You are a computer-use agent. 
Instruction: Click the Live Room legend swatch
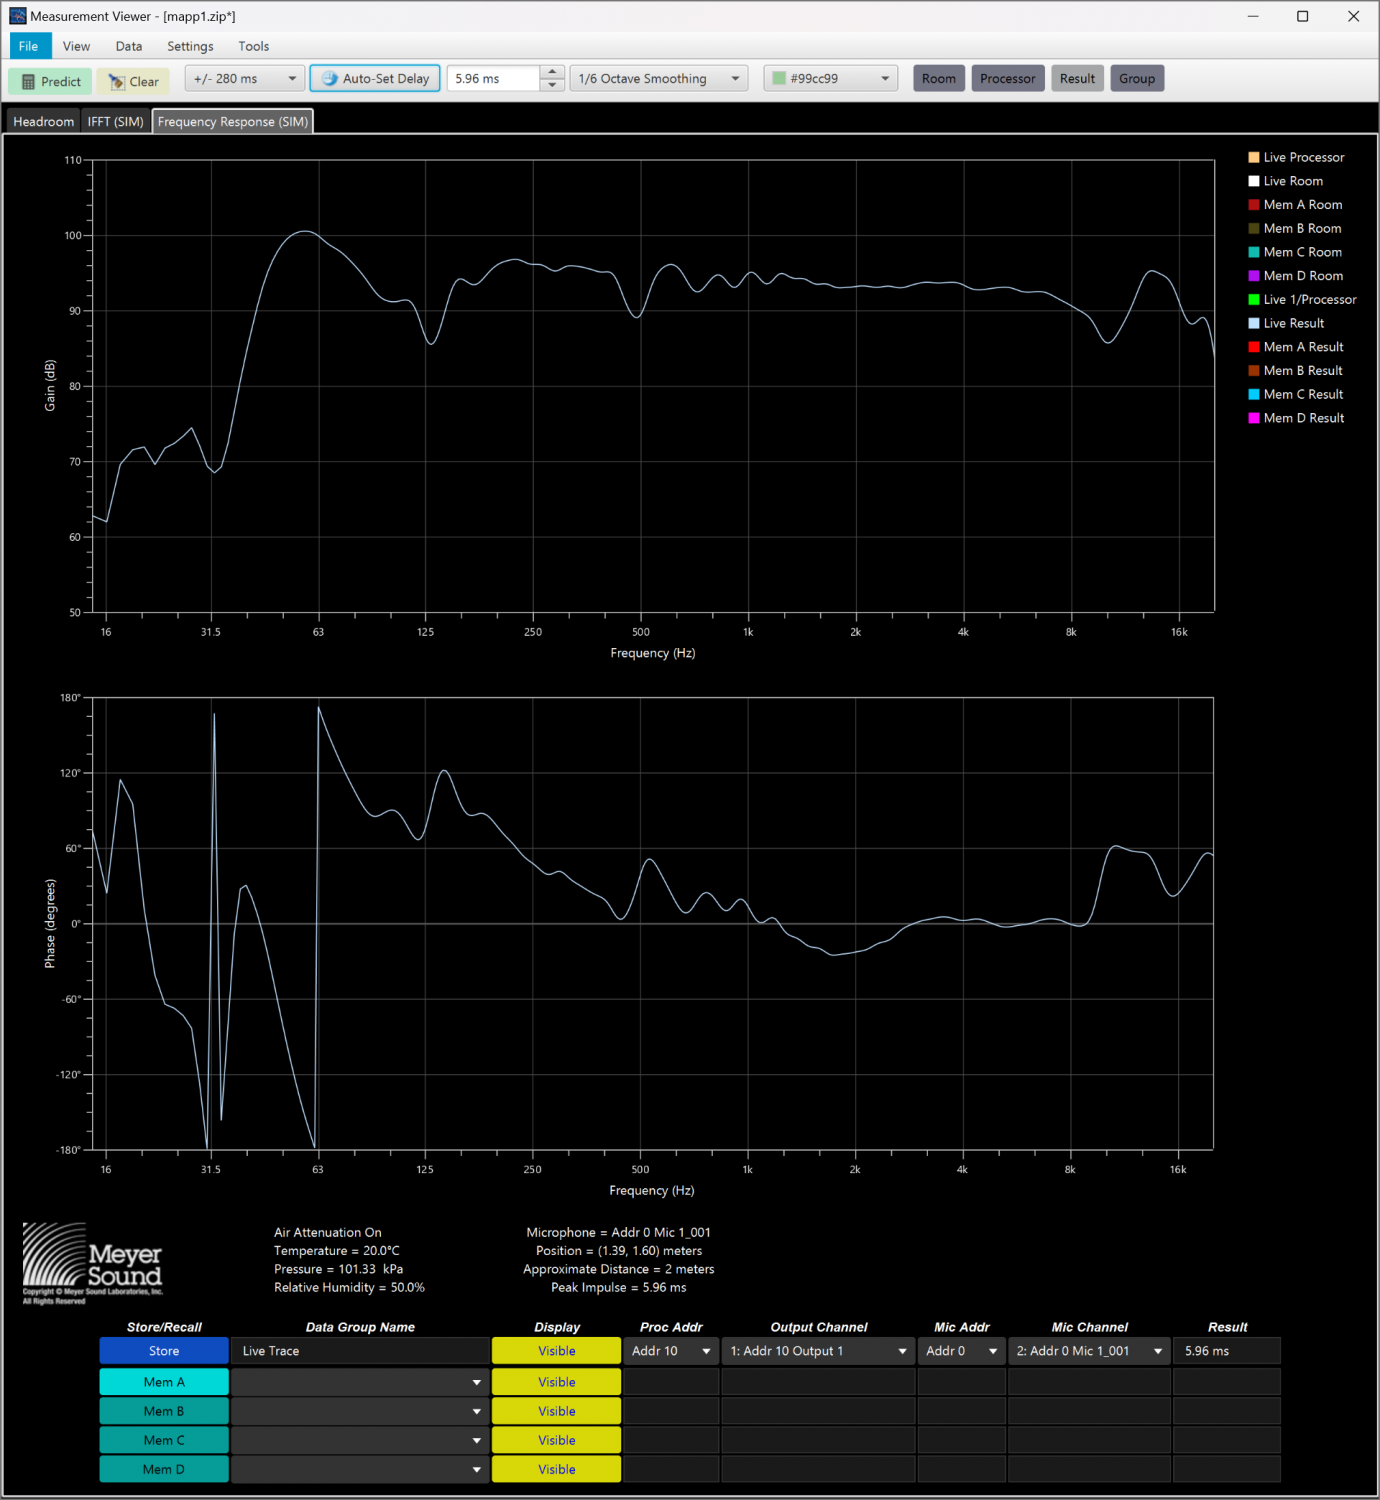[x=1254, y=181]
